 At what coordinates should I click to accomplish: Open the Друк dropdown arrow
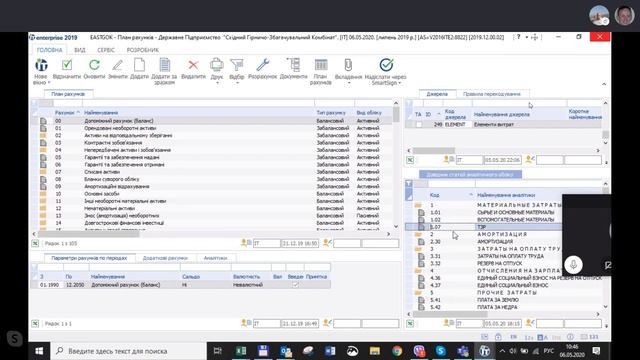(217, 83)
